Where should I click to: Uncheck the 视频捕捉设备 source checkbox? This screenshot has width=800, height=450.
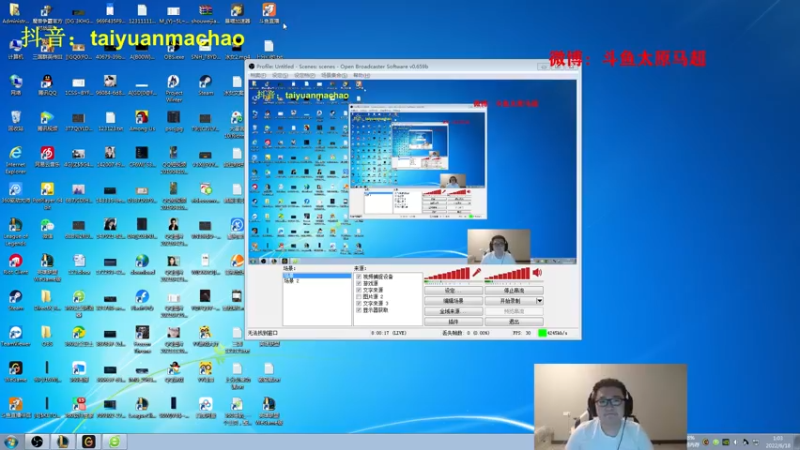pos(359,277)
